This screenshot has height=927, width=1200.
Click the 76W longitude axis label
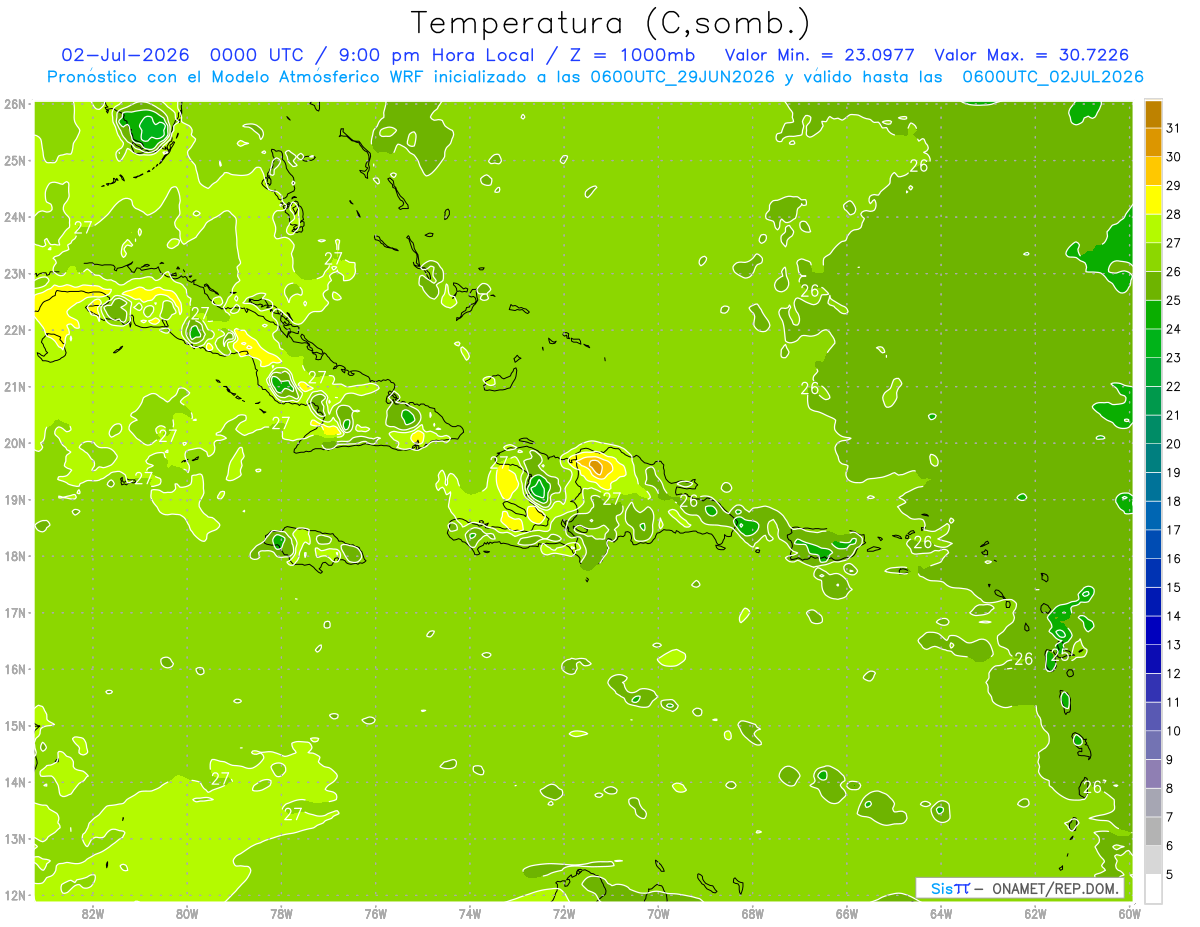coord(375,913)
